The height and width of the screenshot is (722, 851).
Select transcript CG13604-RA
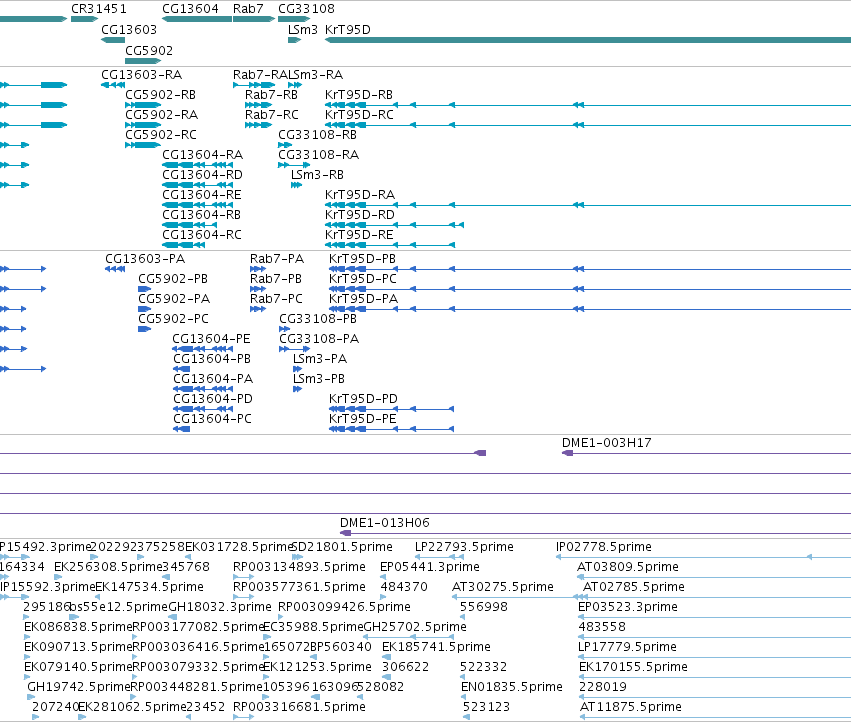tap(202, 155)
